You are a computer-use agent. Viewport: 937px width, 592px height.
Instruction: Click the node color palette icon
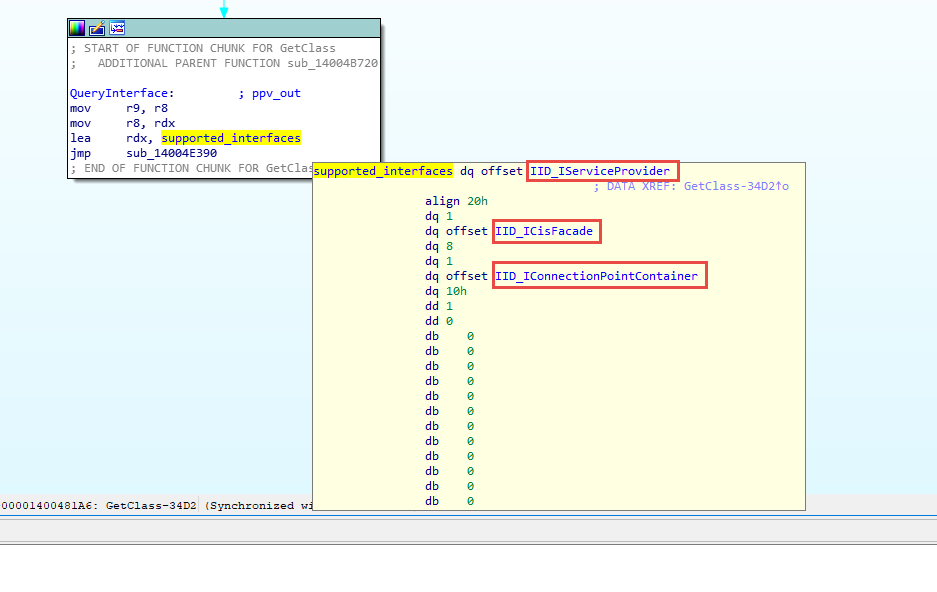(x=77, y=28)
